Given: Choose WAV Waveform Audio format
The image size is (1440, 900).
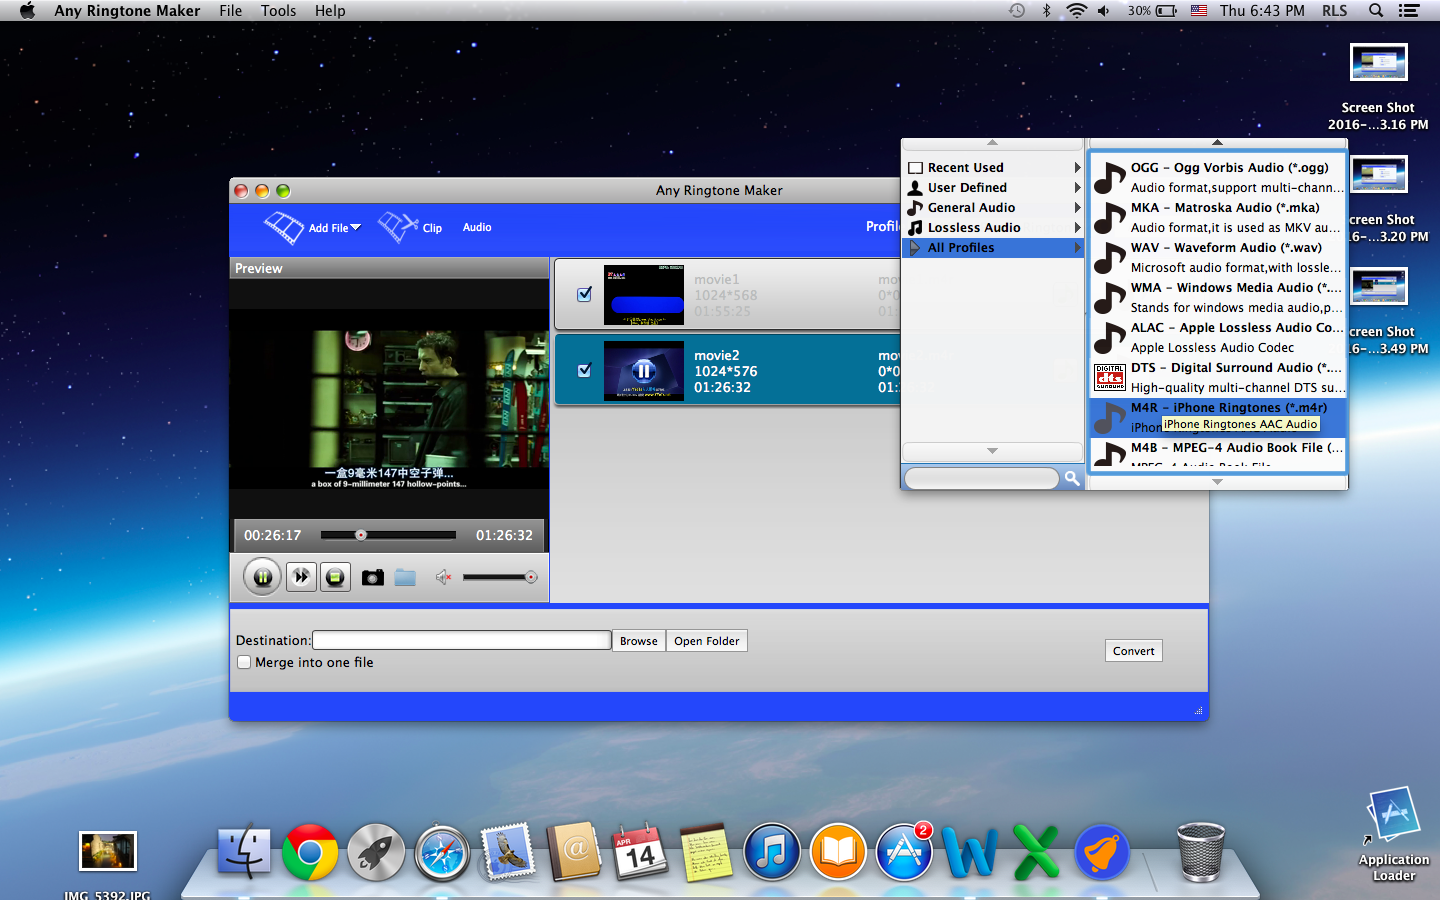Looking at the screenshot, I should (1218, 257).
